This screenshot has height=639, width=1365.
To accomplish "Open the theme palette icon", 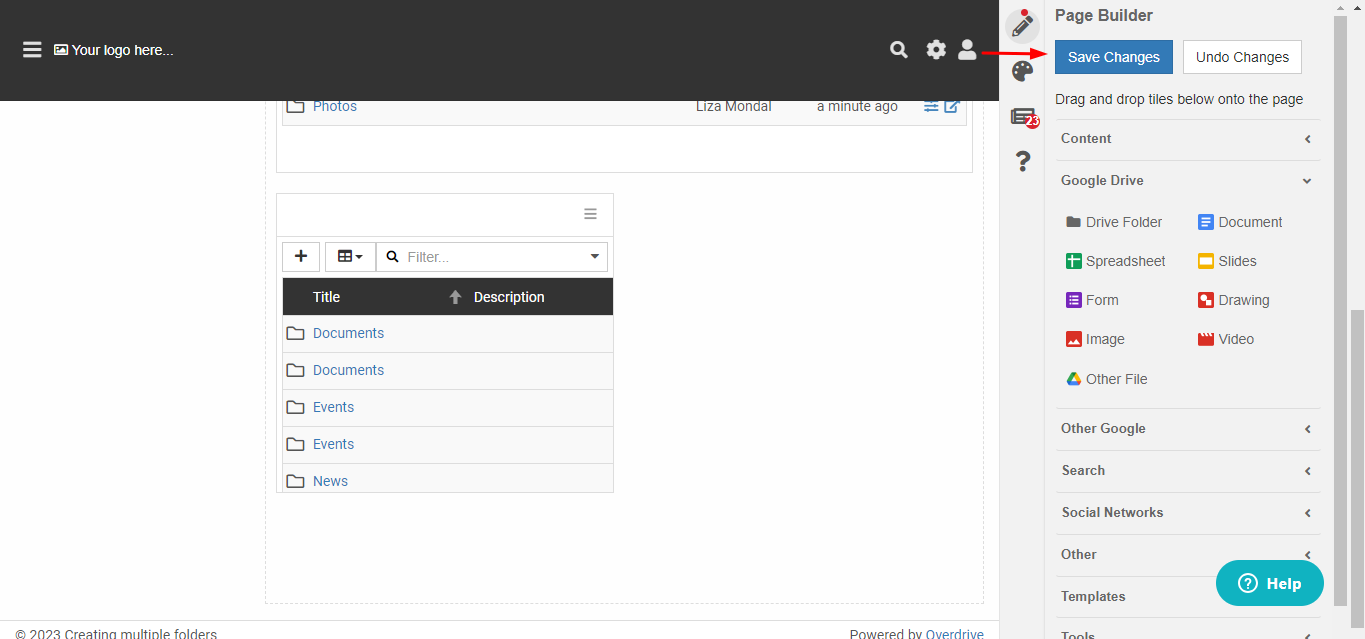I will 1022,71.
